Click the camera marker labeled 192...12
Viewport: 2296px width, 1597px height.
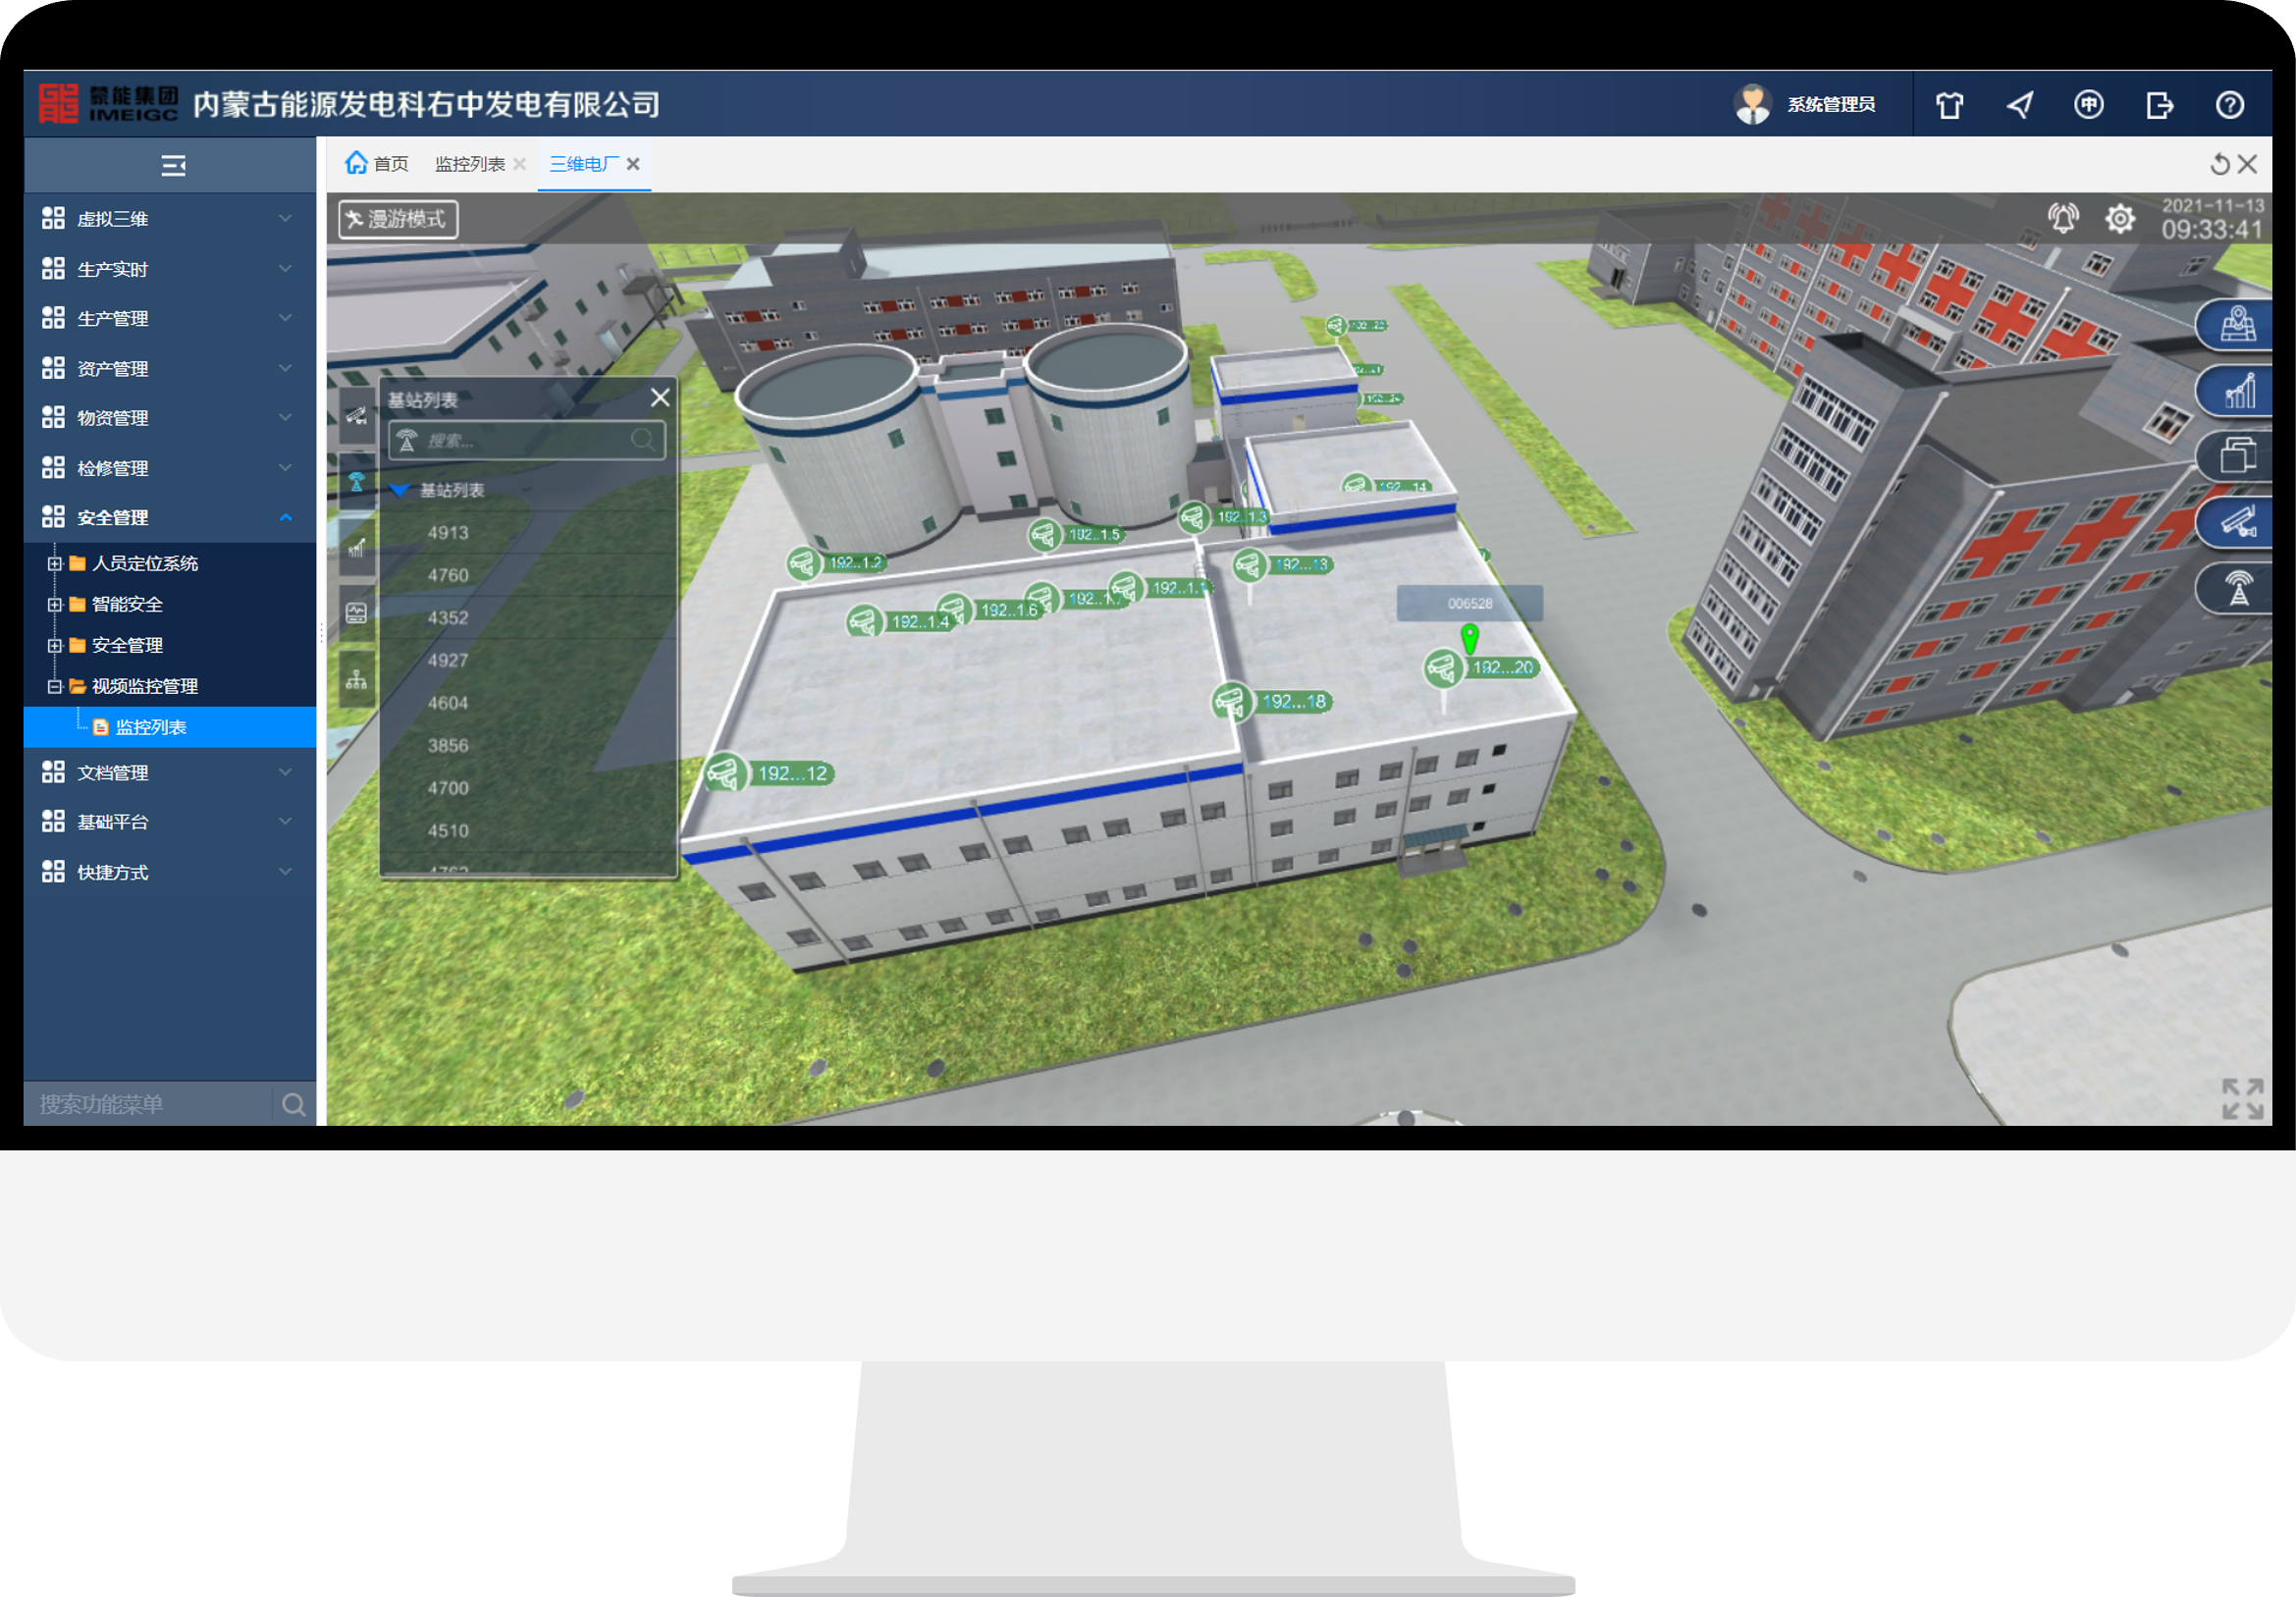[724, 773]
